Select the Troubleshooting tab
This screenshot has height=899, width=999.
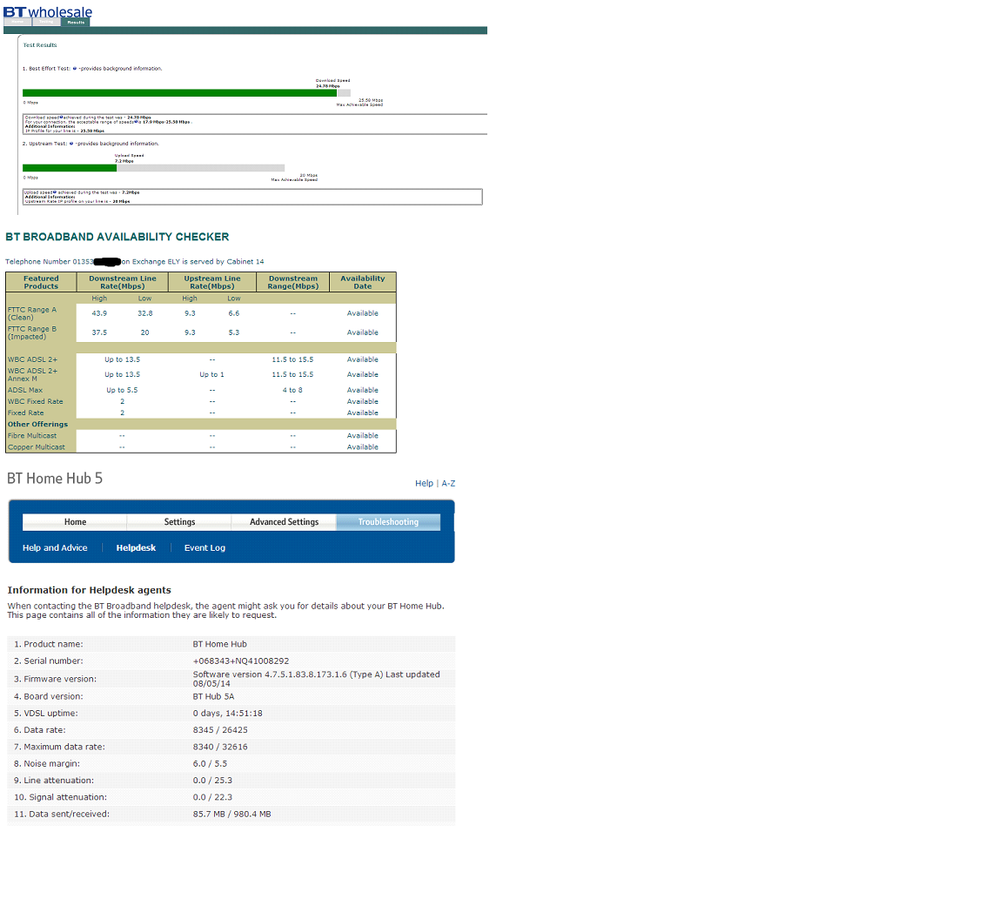[388, 522]
